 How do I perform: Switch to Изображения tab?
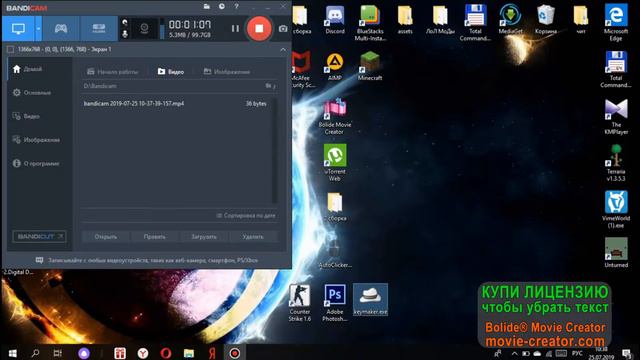227,72
